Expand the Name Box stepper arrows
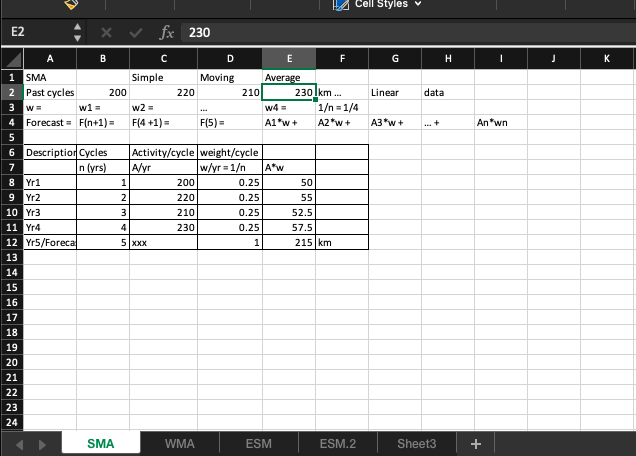 77,32
